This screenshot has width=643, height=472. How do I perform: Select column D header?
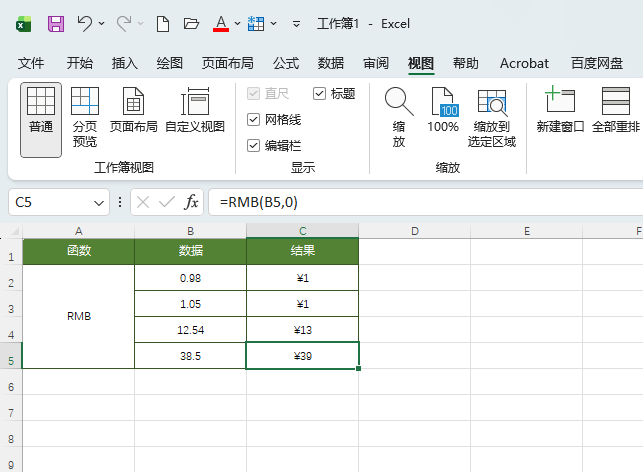415,231
